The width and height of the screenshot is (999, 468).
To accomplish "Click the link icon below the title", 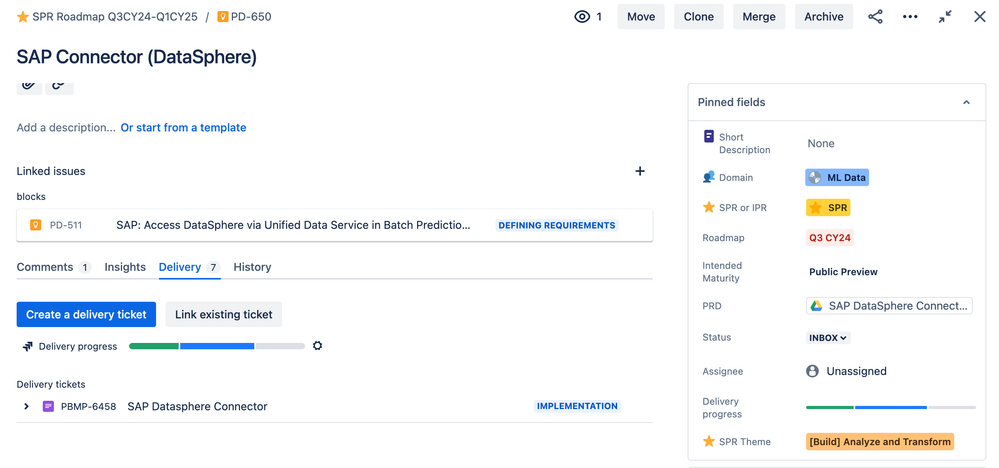I will click(59, 85).
